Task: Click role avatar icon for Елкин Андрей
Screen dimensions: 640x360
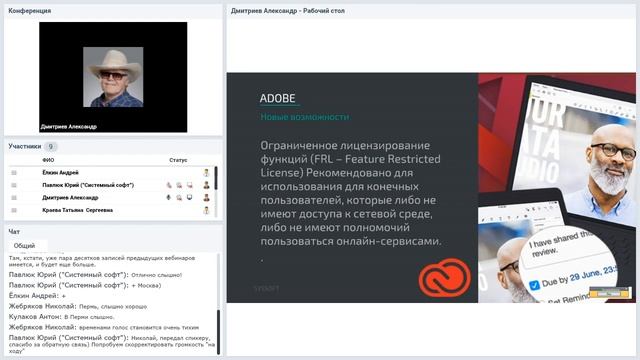Action: (x=207, y=173)
